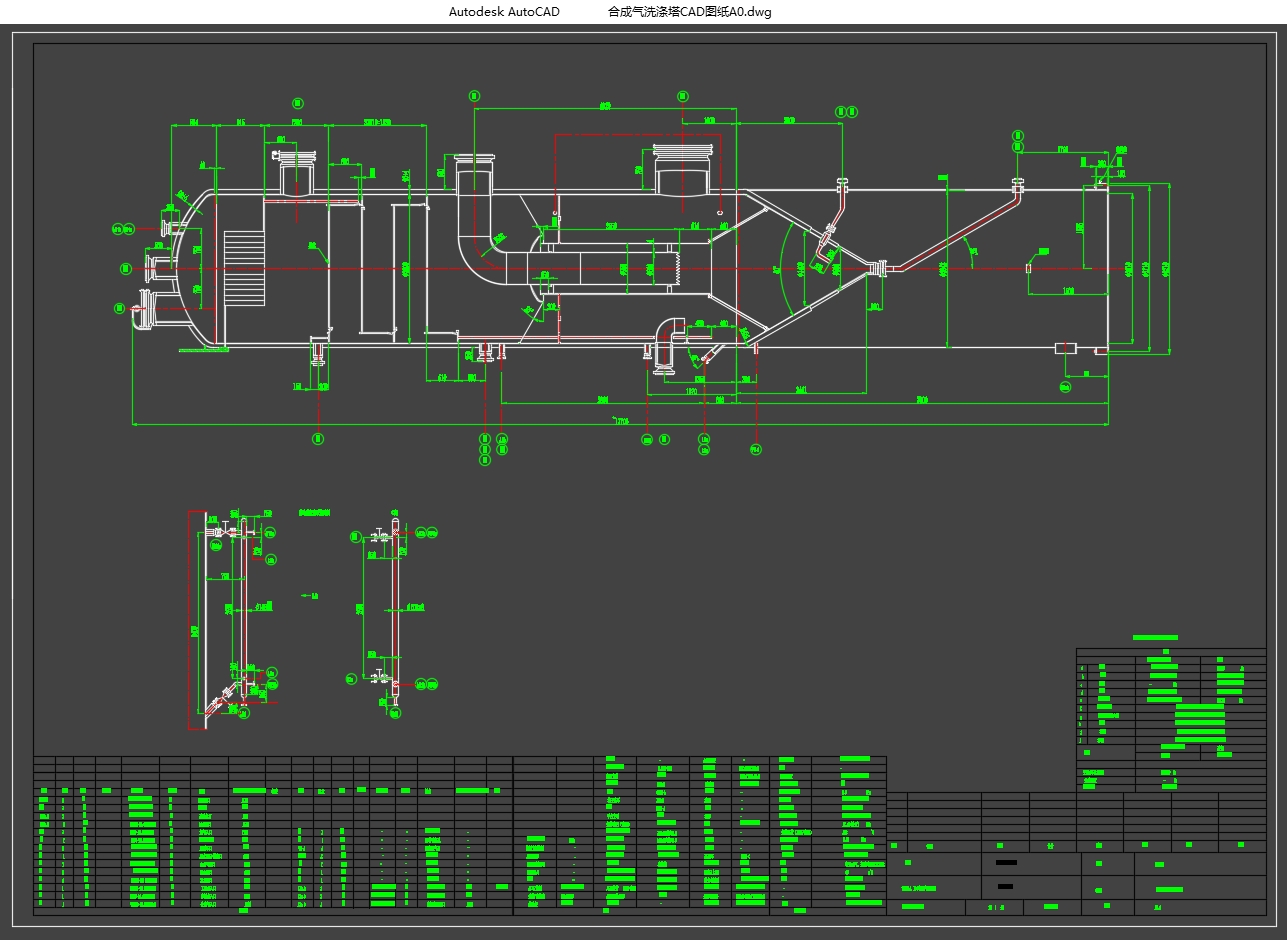The height and width of the screenshot is (940, 1287).
Task: Click the left level gauge detail view
Action: [232, 620]
